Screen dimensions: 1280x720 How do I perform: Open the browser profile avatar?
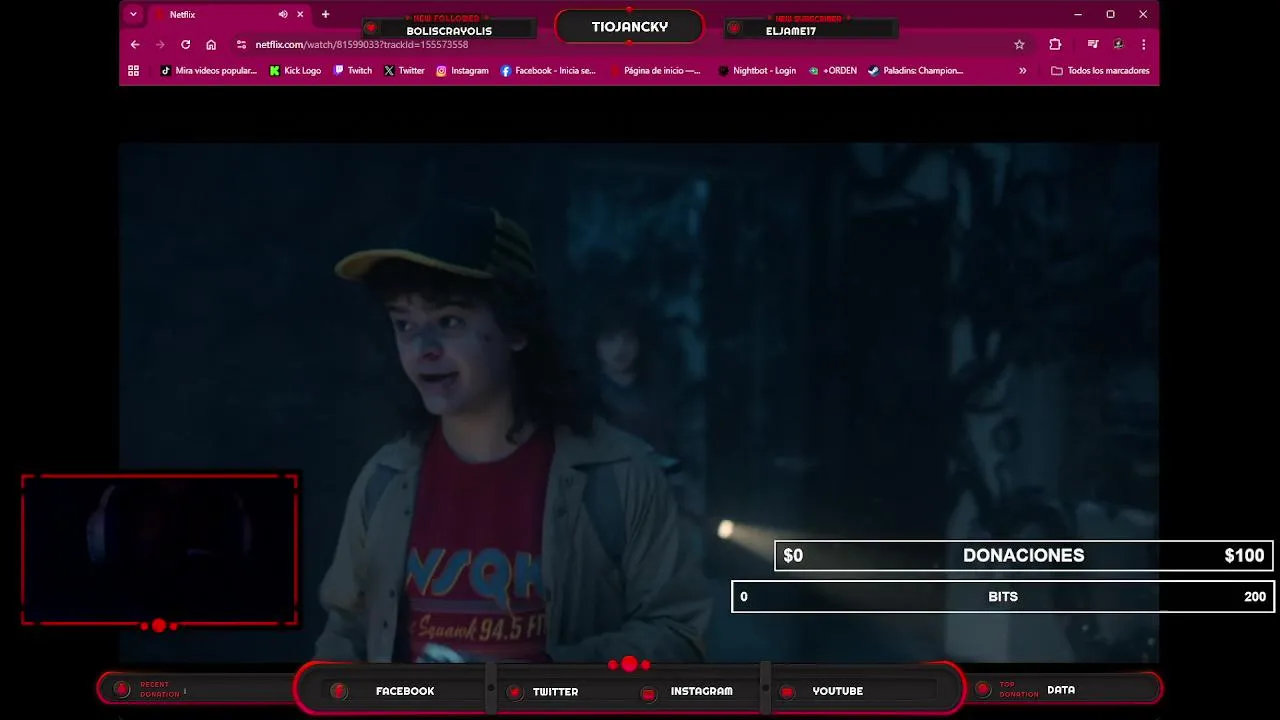click(x=1118, y=44)
